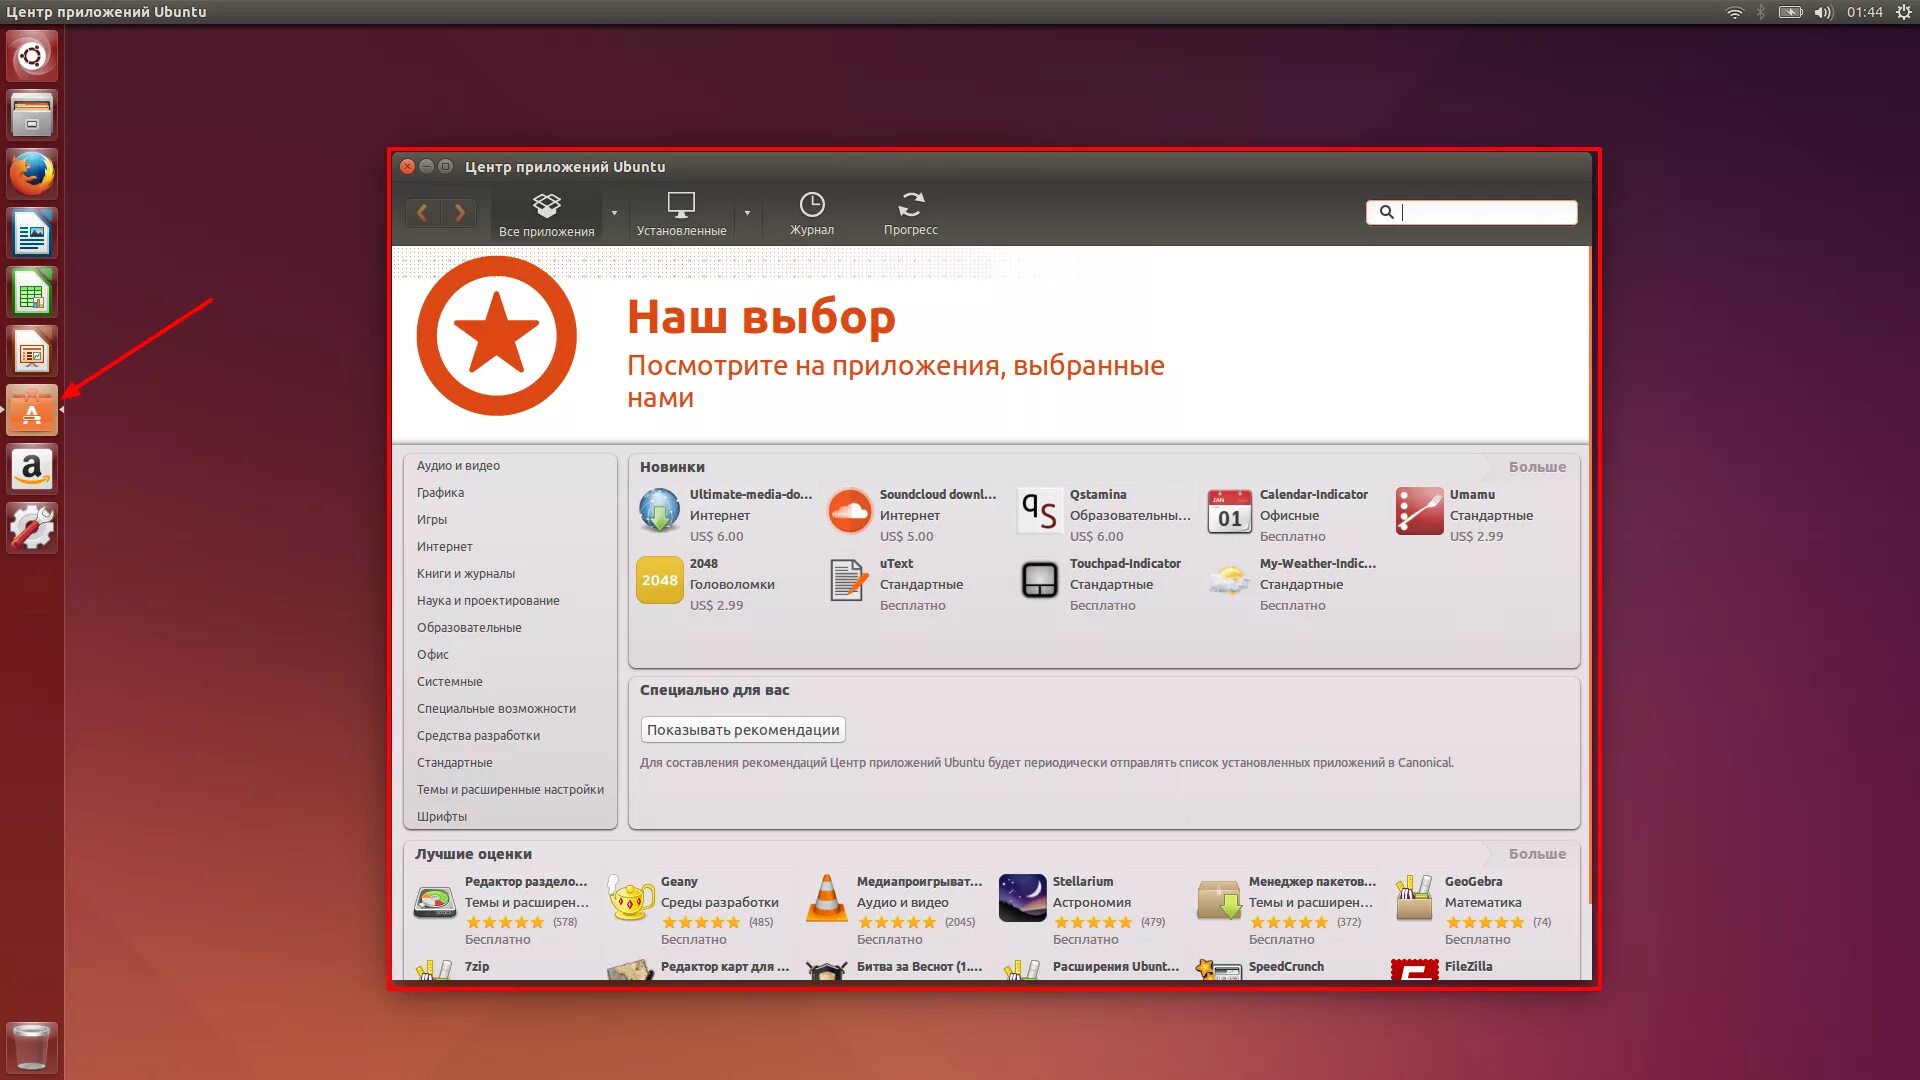Open the uText app icon

849,580
